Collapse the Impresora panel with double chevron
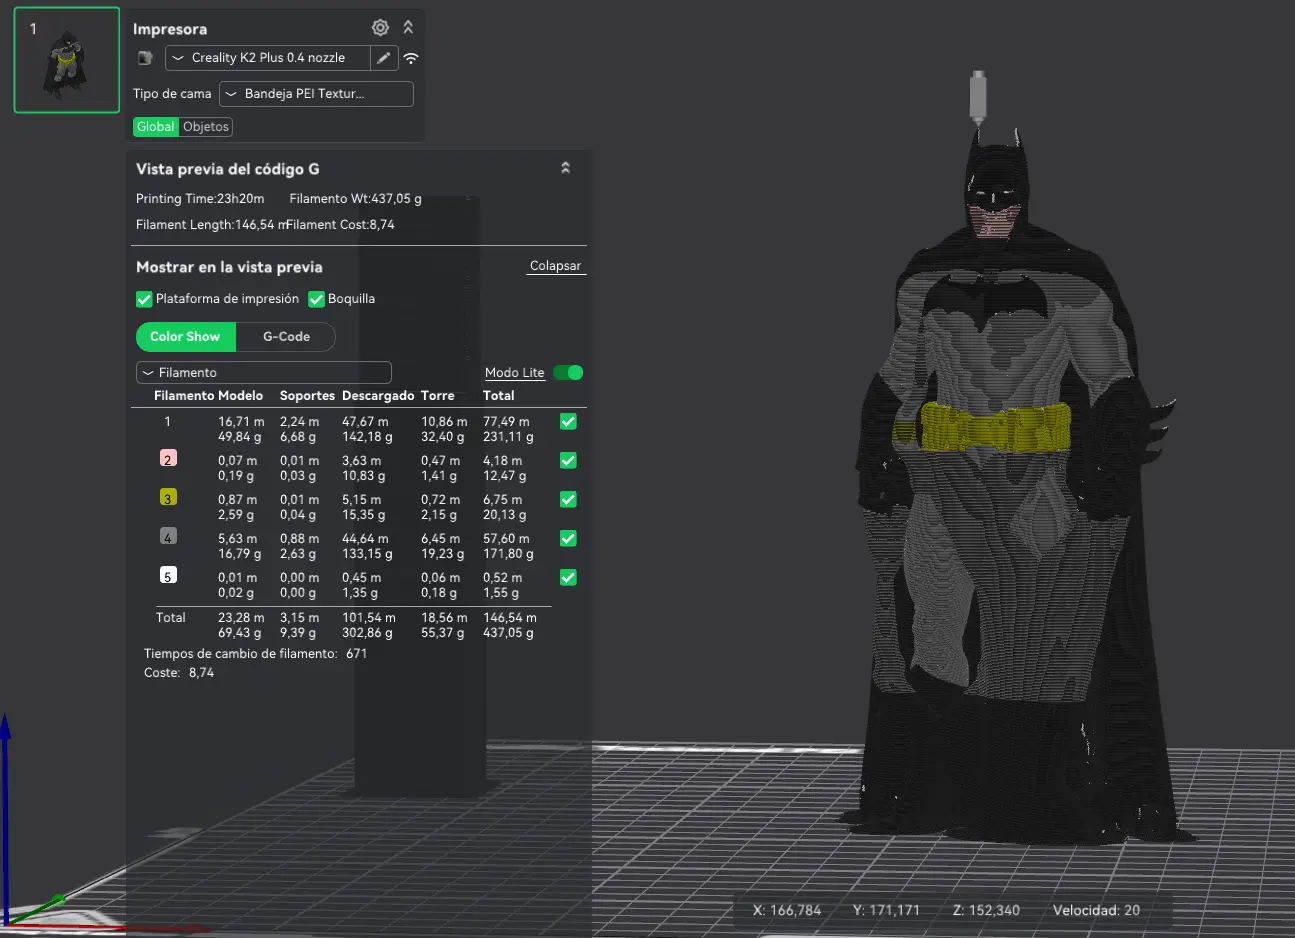Viewport: 1295px width, 938px height. click(x=408, y=28)
